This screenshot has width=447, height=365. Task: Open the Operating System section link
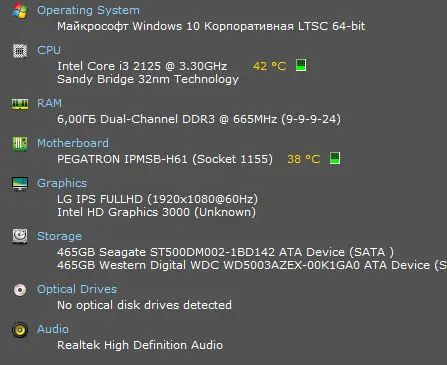[x=88, y=10]
